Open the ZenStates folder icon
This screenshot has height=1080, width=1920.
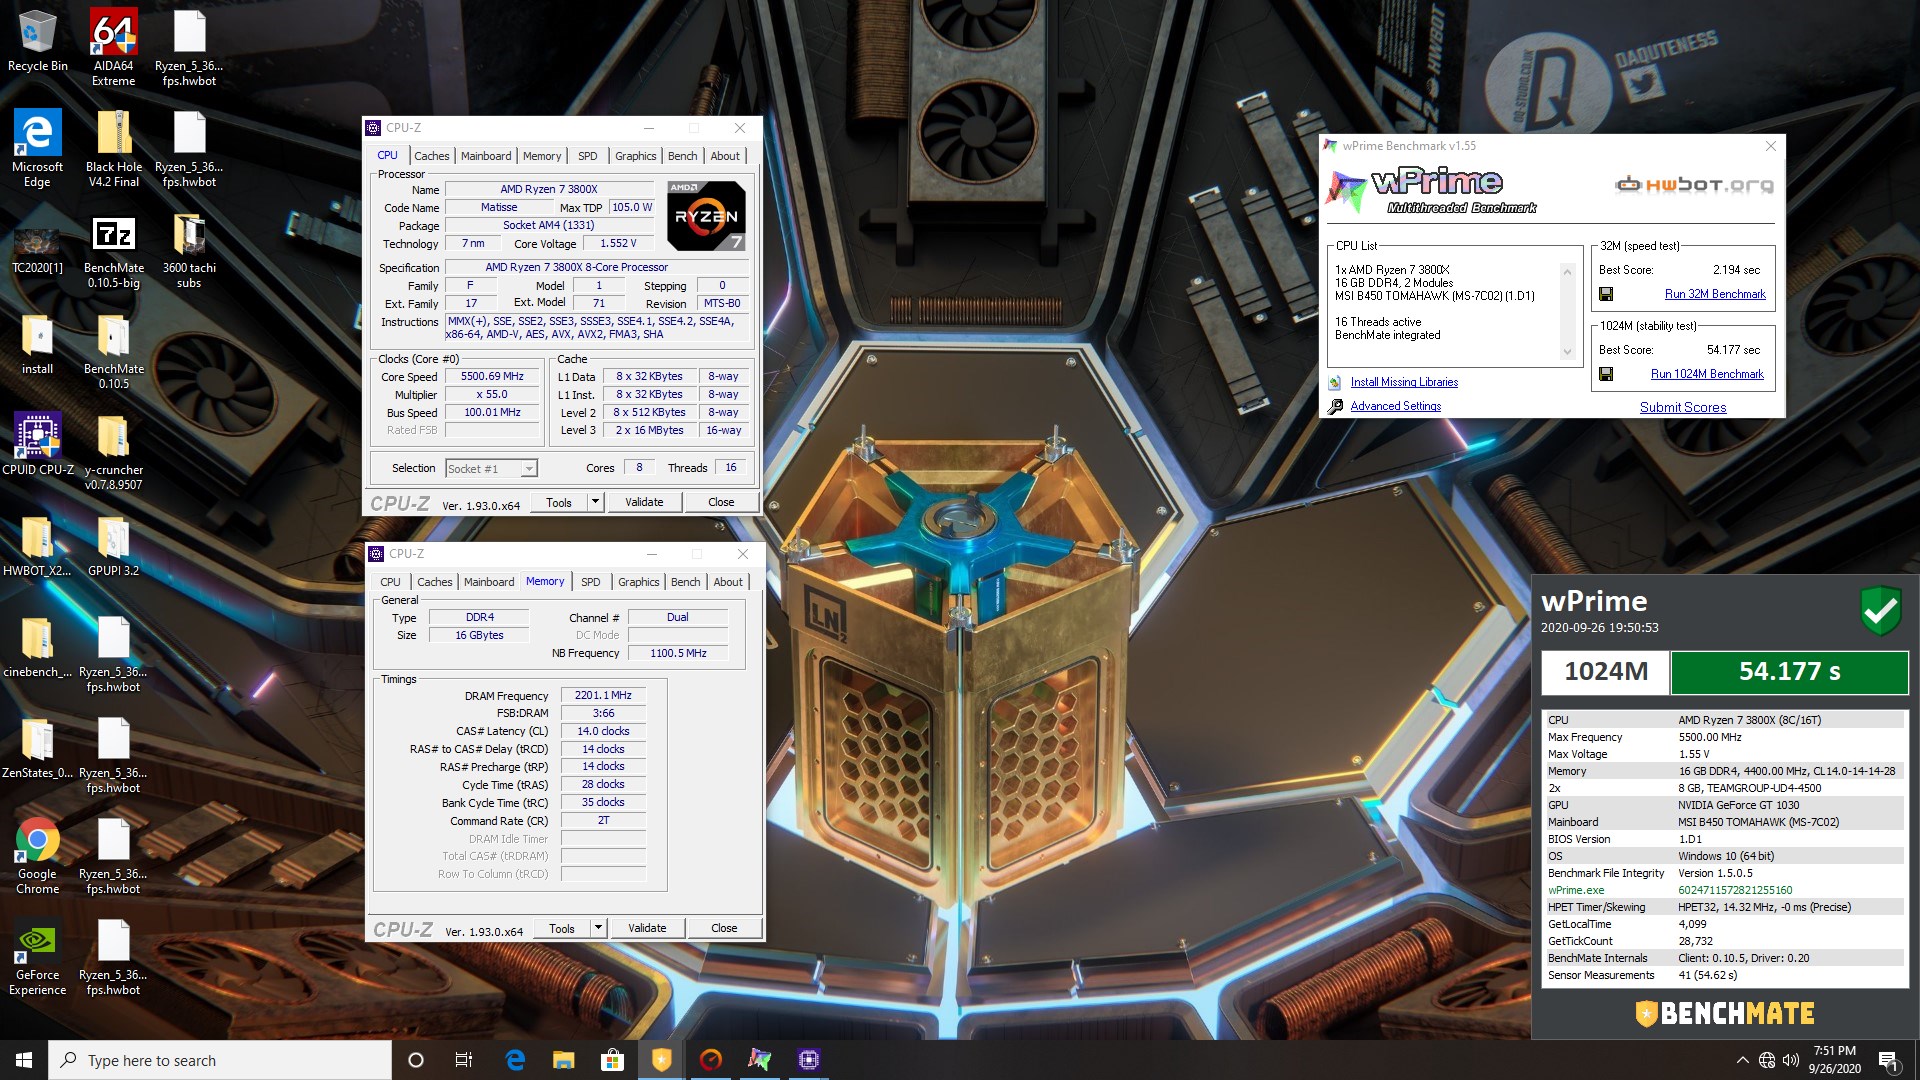click(37, 749)
